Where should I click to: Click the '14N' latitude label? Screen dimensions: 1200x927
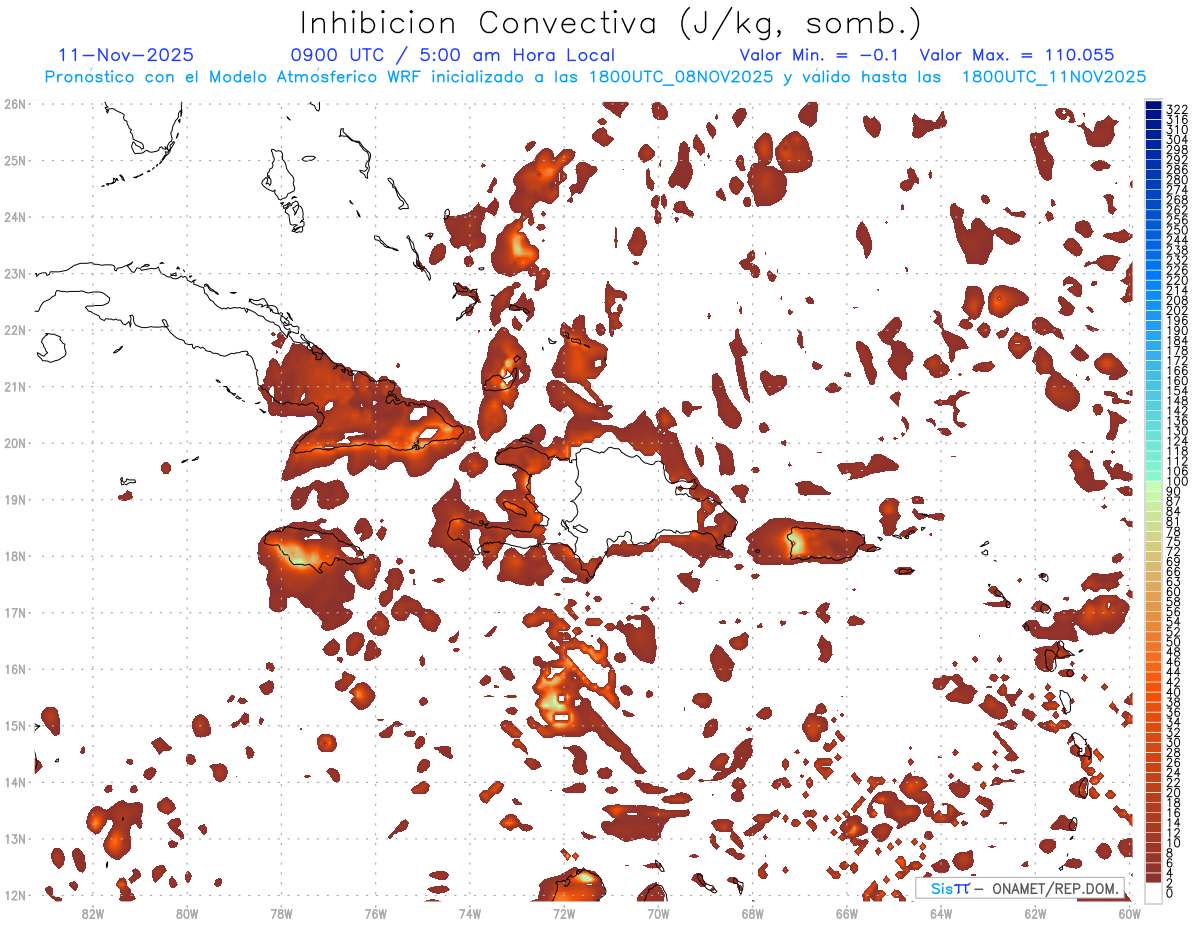15,782
